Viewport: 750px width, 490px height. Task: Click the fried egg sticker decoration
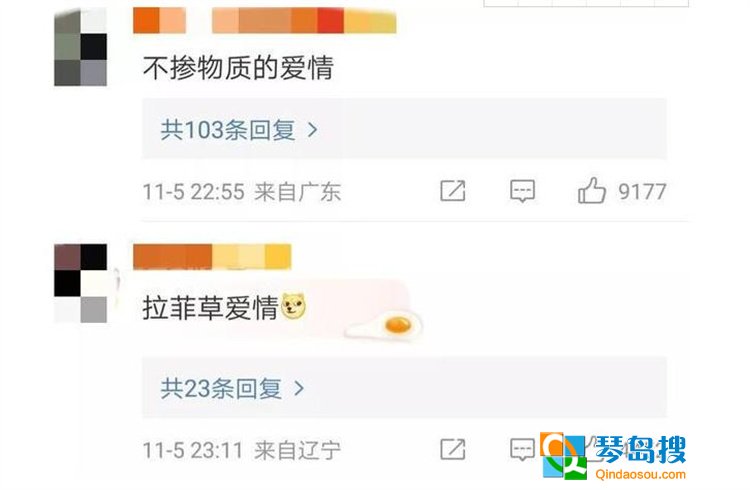click(386, 326)
